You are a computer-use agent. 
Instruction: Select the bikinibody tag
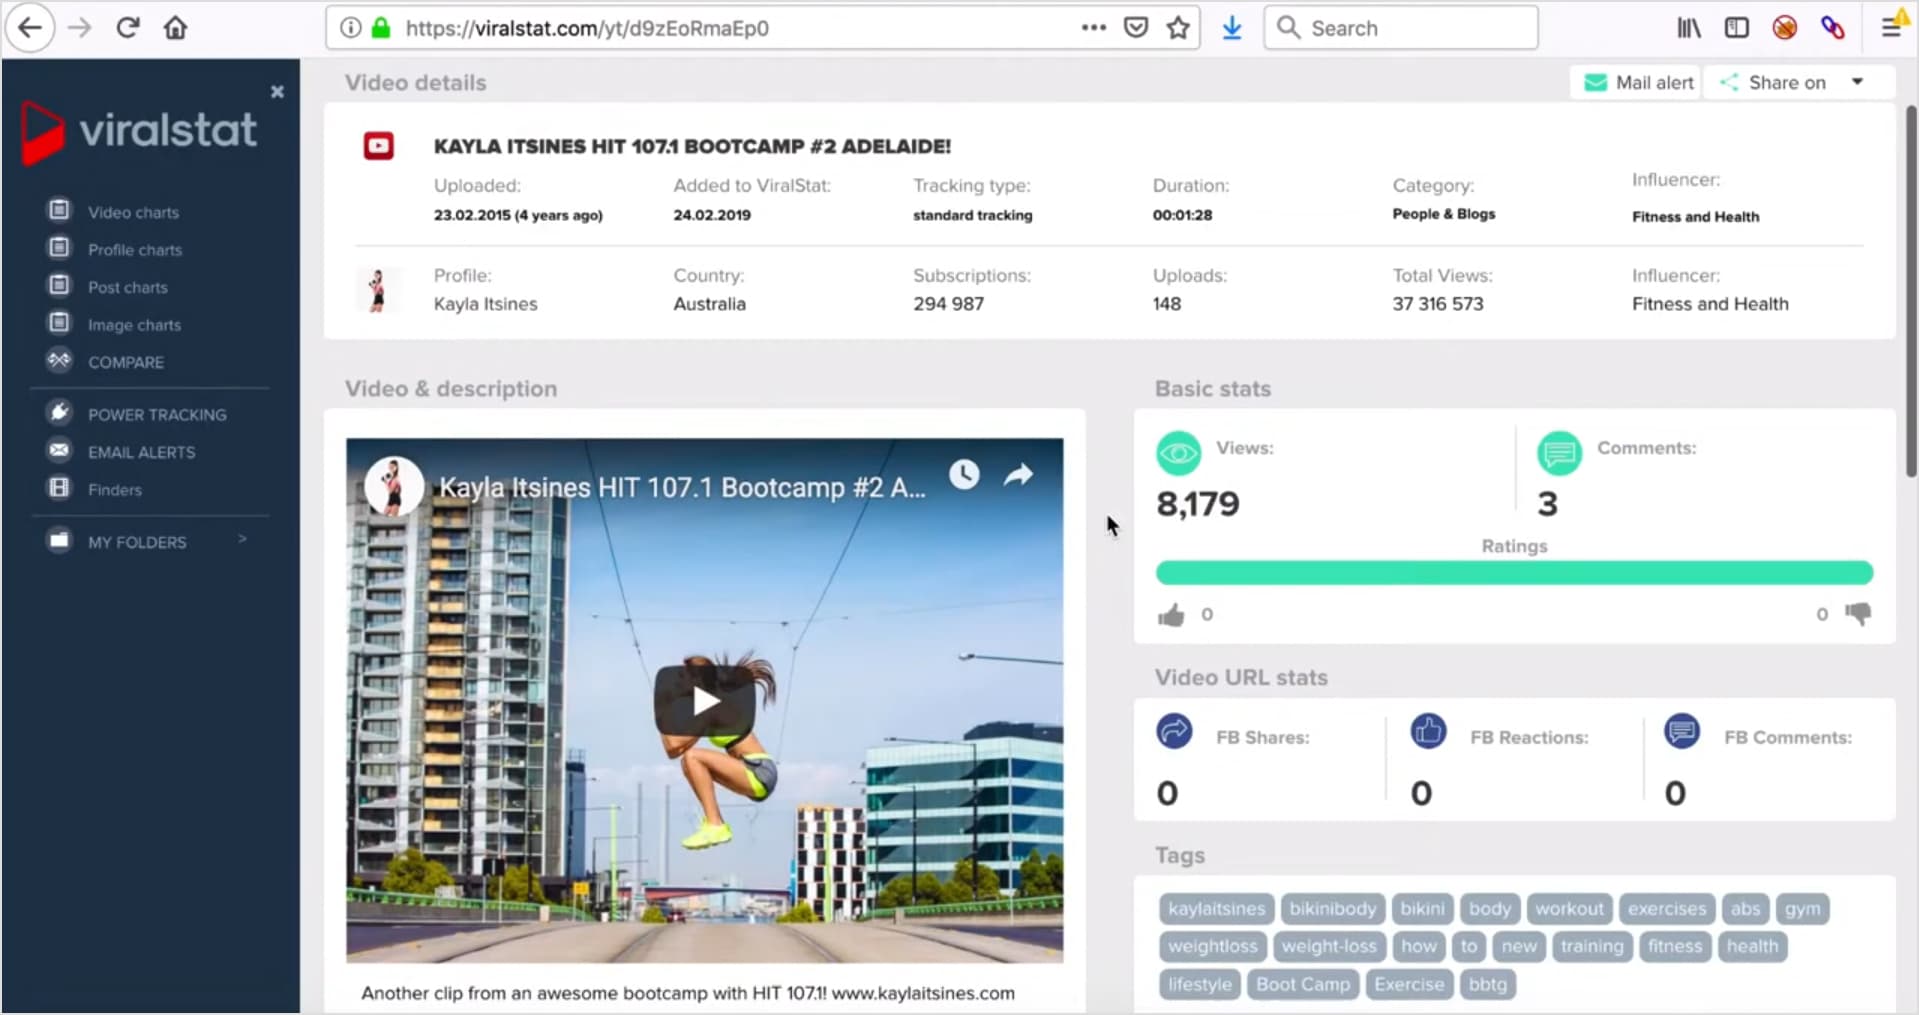point(1332,909)
